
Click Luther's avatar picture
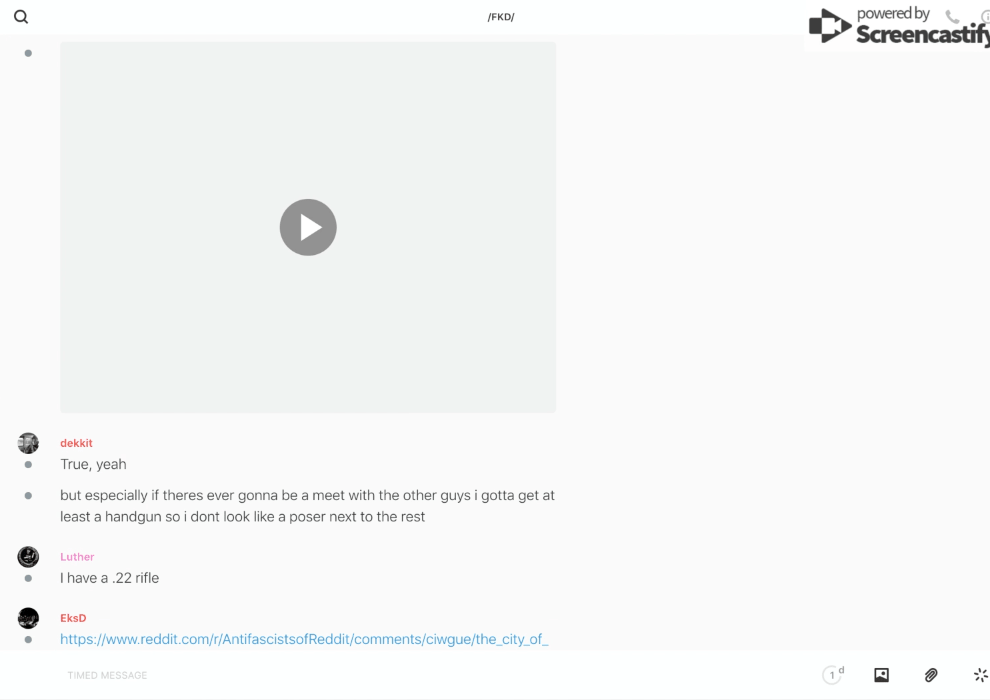coord(28,557)
